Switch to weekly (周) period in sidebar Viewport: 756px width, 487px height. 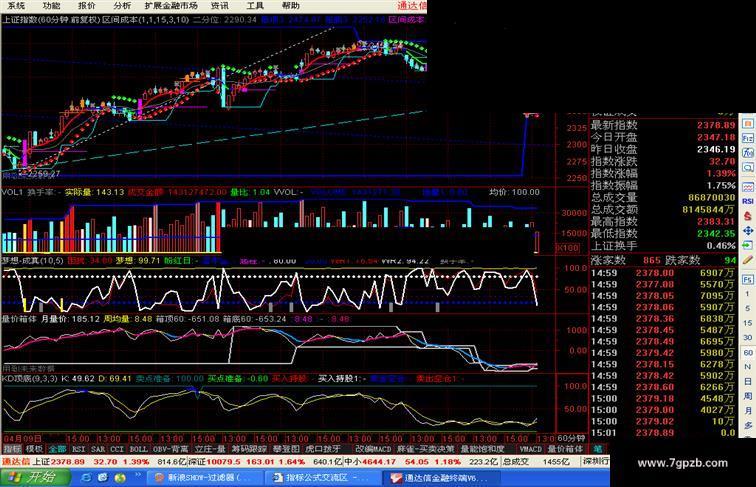point(748,396)
